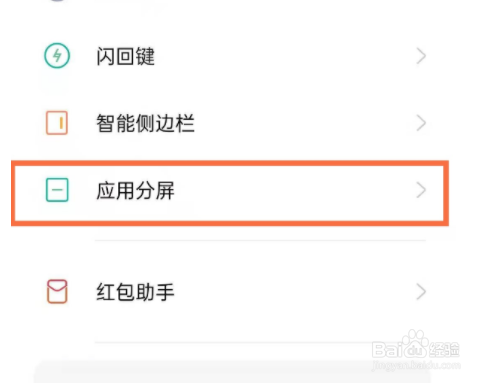This screenshot has height=383, width=489.
Task: Expand 闪回键 using its right chevron
Action: [421, 56]
